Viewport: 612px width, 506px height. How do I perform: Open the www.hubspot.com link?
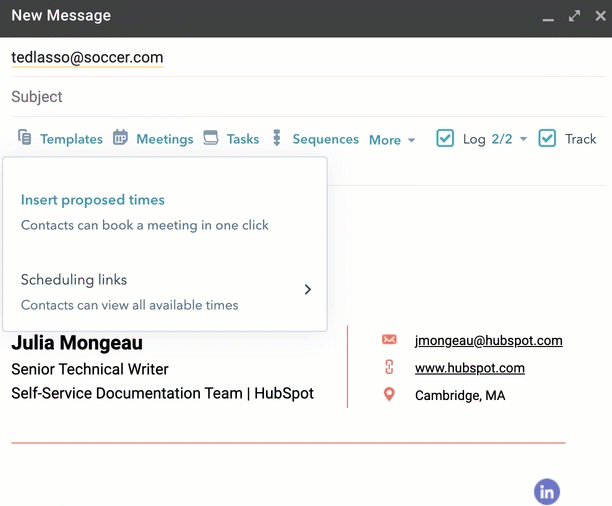point(469,368)
